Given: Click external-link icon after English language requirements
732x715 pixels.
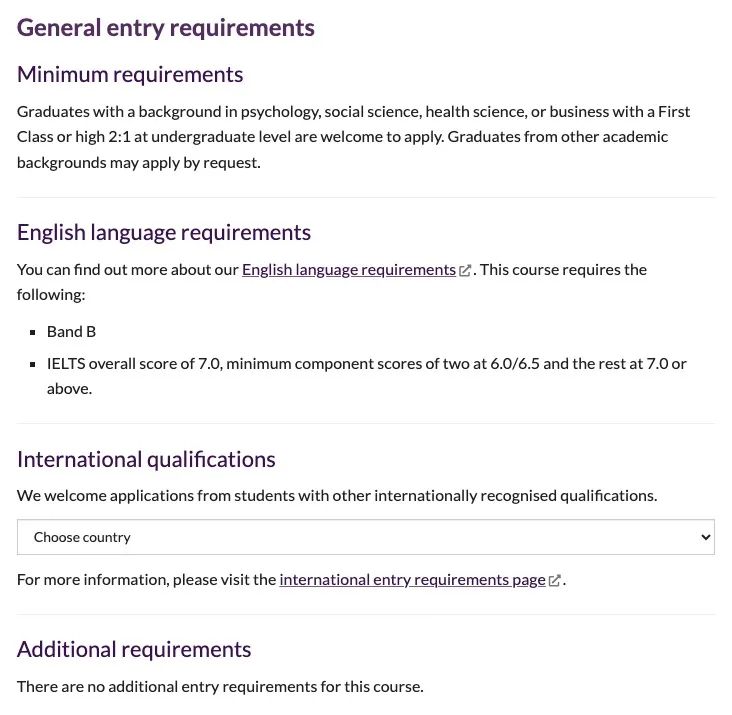Looking at the screenshot, I should pyautogui.click(x=465, y=271).
